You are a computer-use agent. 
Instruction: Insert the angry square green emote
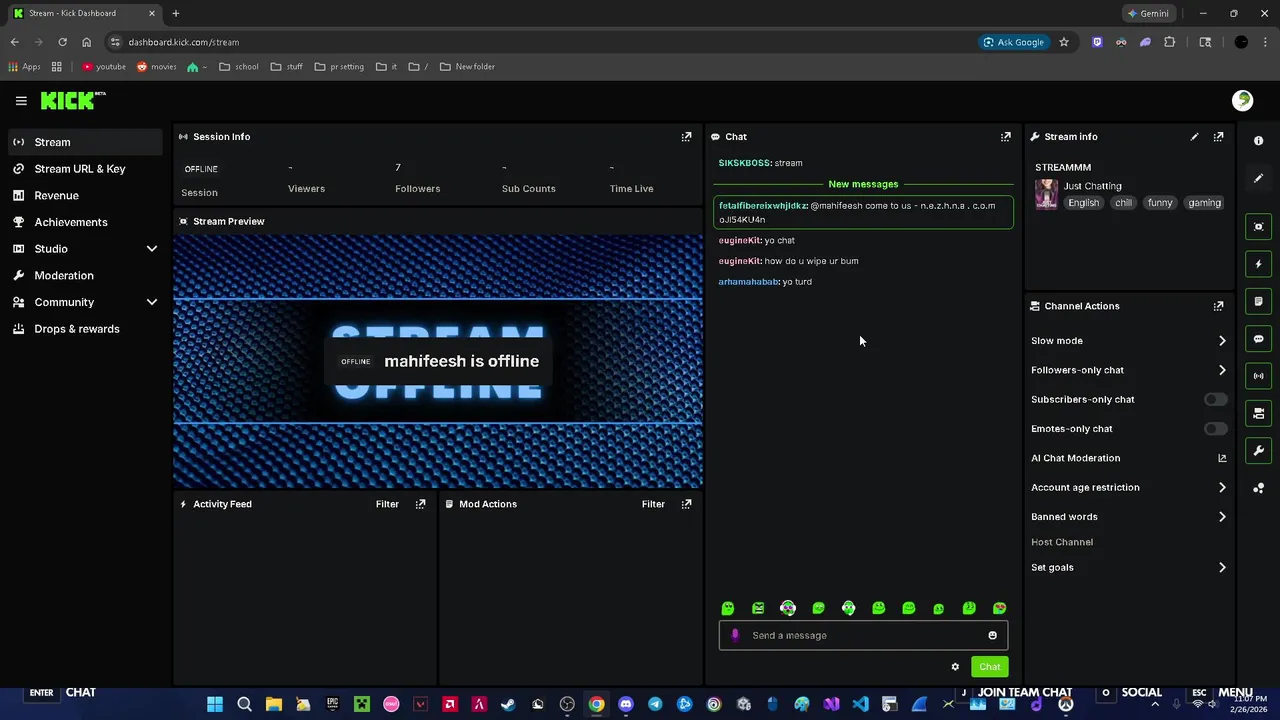(x=758, y=608)
